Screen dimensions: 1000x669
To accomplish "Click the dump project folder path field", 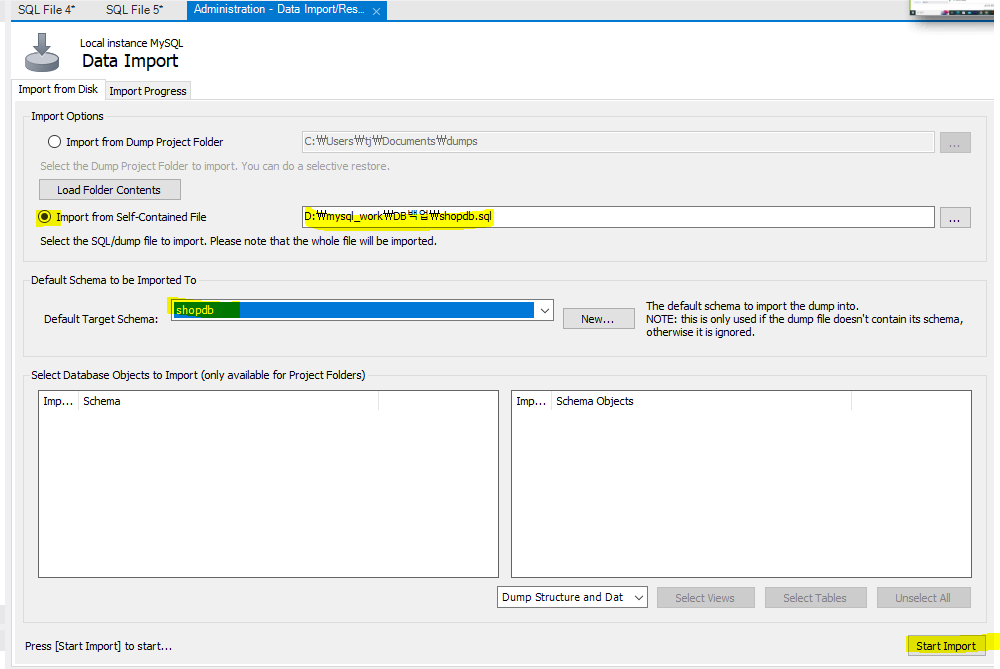I will pyautogui.click(x=619, y=142).
